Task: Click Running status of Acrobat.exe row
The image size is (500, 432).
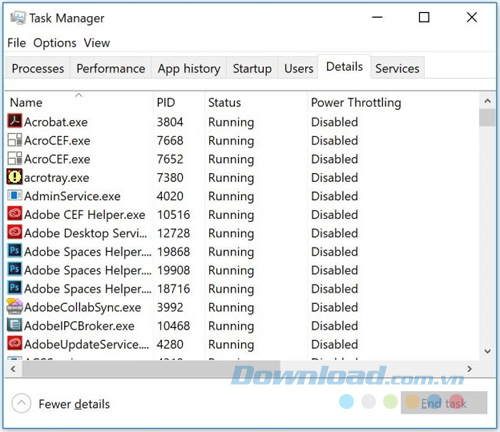Action: pyautogui.click(x=231, y=123)
